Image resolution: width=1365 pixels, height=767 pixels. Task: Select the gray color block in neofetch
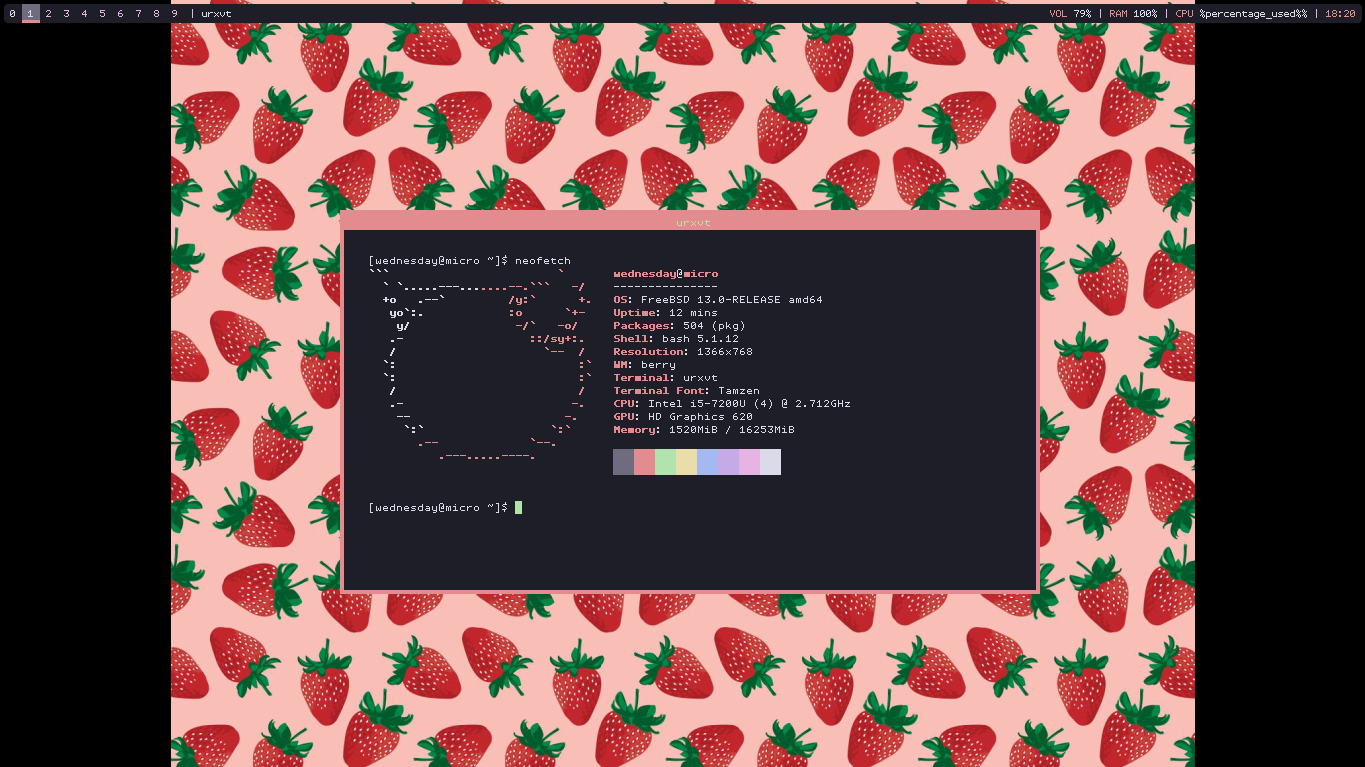[x=623, y=462]
